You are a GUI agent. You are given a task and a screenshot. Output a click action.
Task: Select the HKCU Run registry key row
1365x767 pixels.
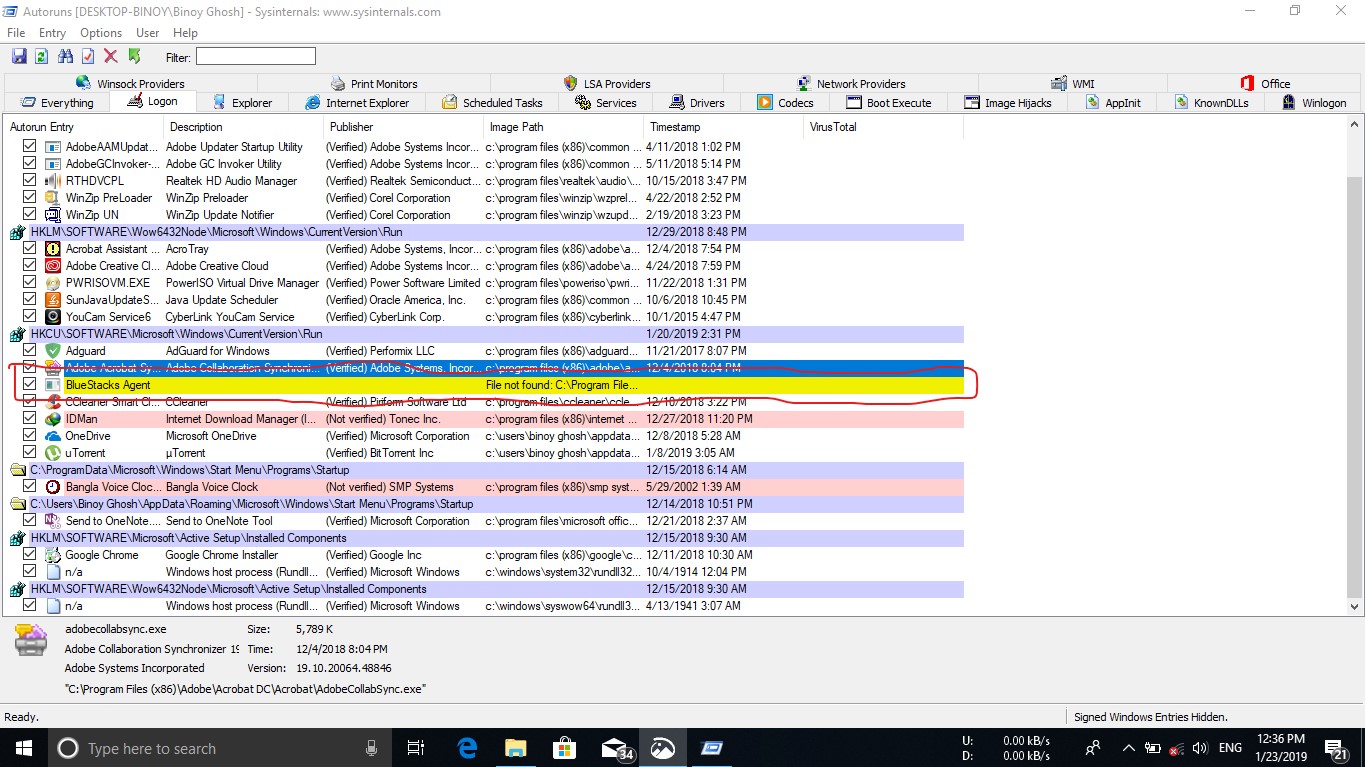(485, 334)
